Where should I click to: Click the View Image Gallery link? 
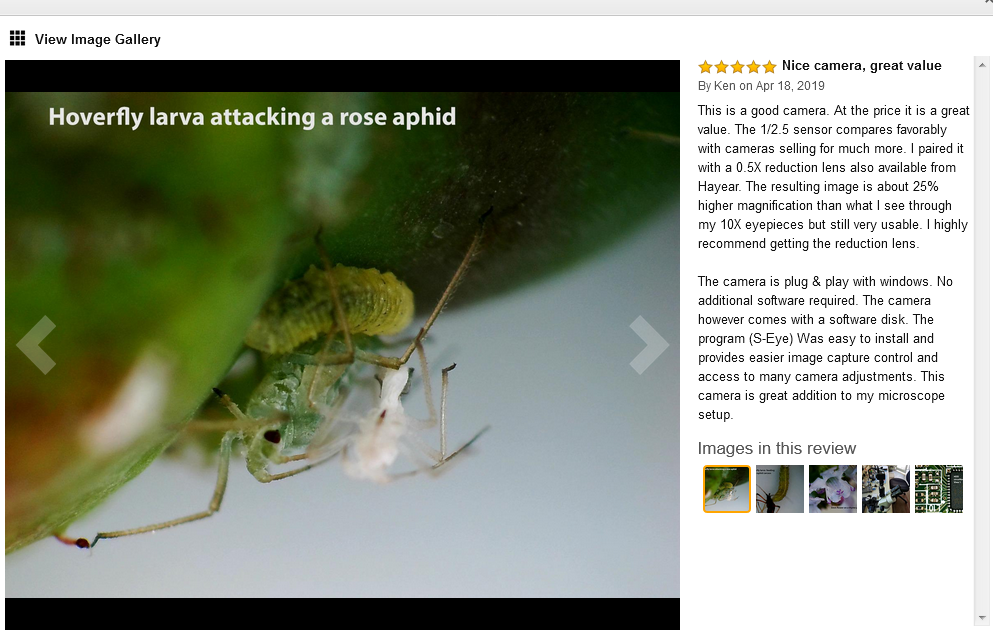(98, 39)
